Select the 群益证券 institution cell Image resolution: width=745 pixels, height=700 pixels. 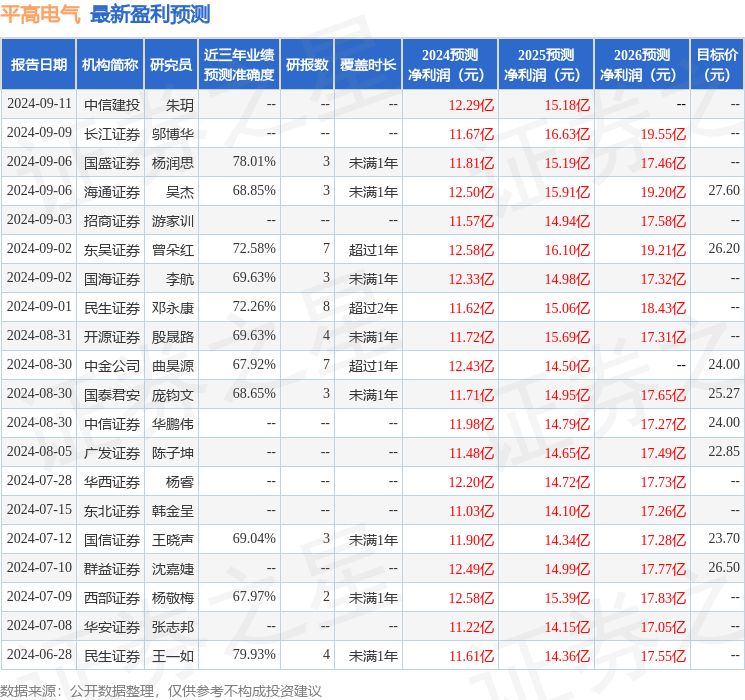112,569
